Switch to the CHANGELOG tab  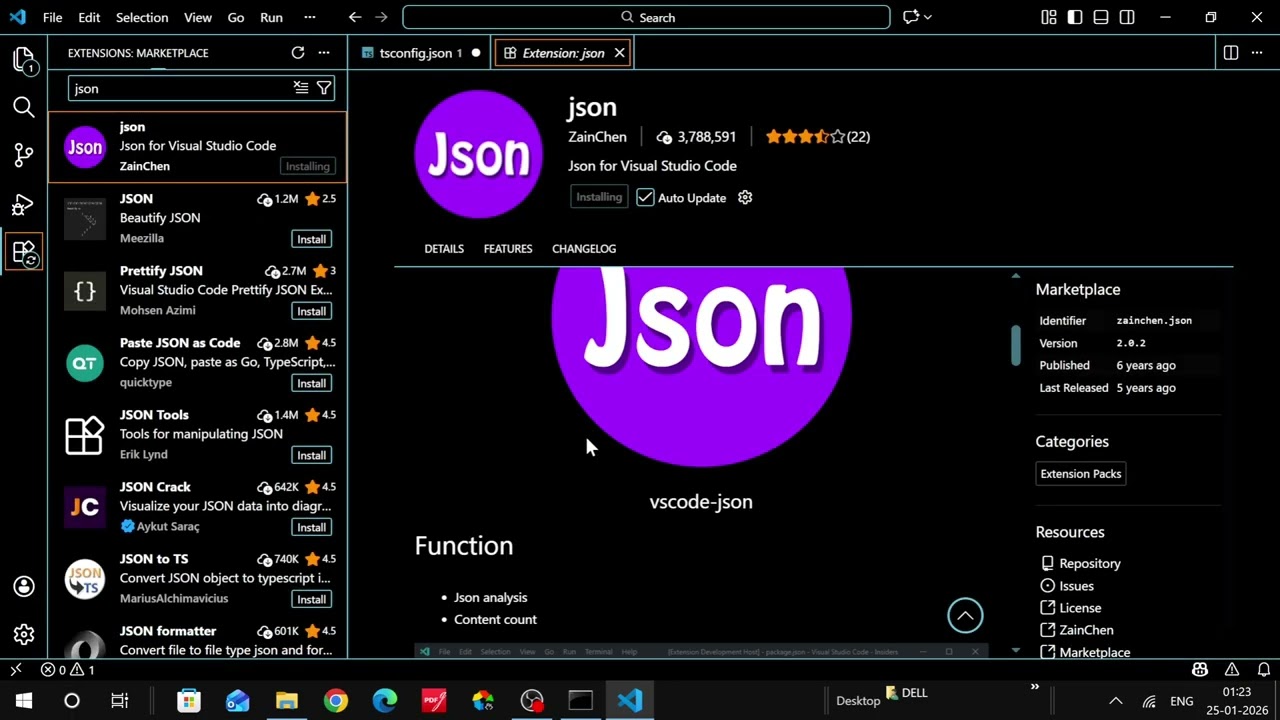click(x=584, y=249)
